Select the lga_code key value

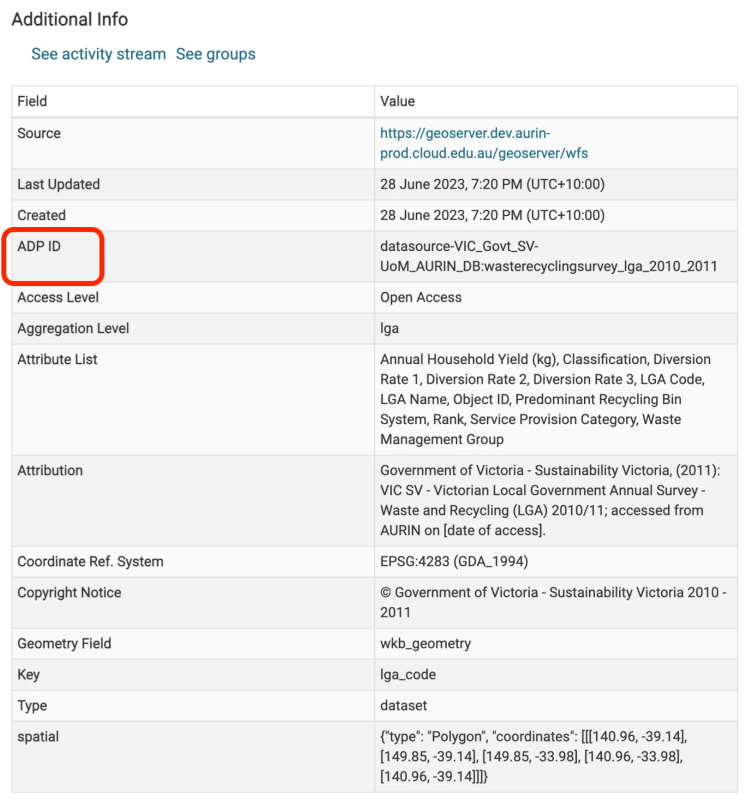pyautogui.click(x=408, y=674)
